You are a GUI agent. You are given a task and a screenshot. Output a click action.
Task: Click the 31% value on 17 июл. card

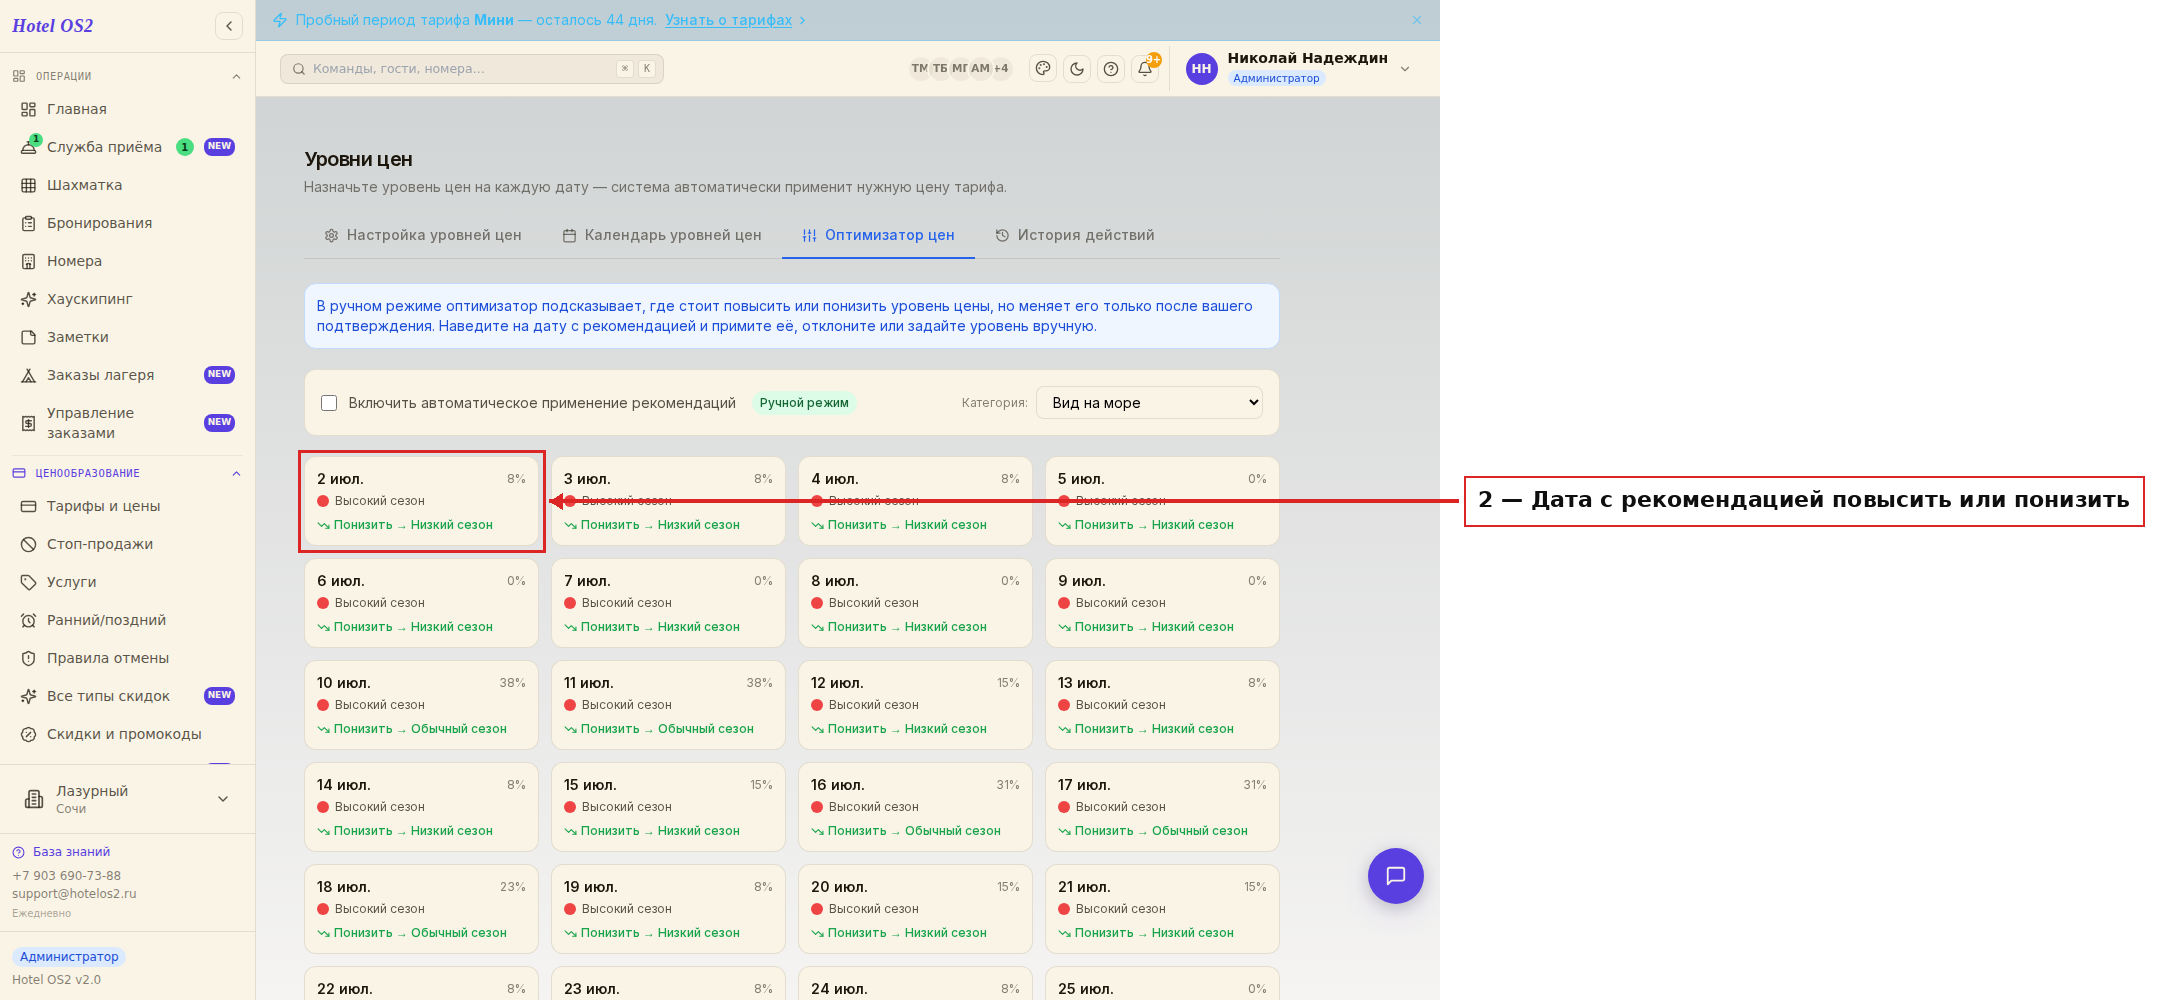tap(1255, 785)
